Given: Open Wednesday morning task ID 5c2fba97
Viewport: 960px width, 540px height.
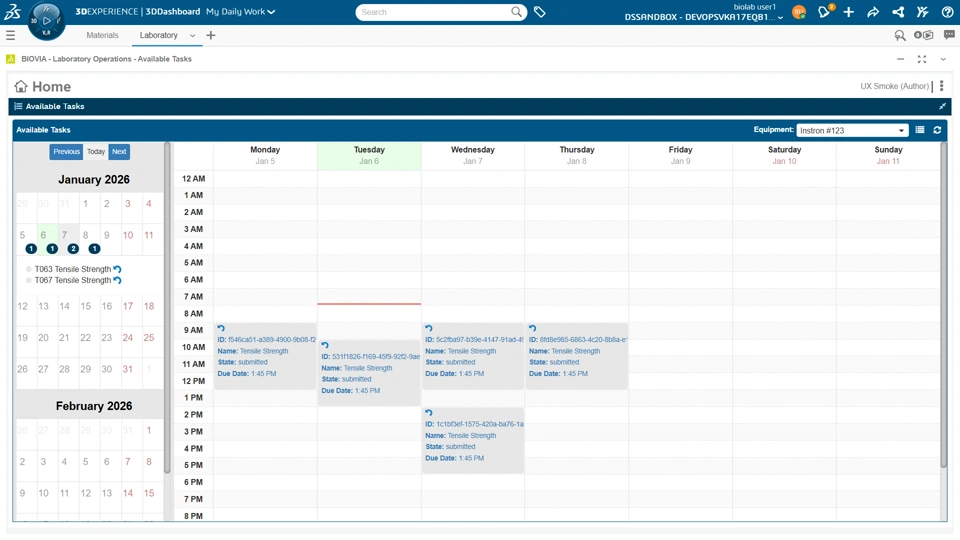Looking at the screenshot, I should tap(473, 356).
